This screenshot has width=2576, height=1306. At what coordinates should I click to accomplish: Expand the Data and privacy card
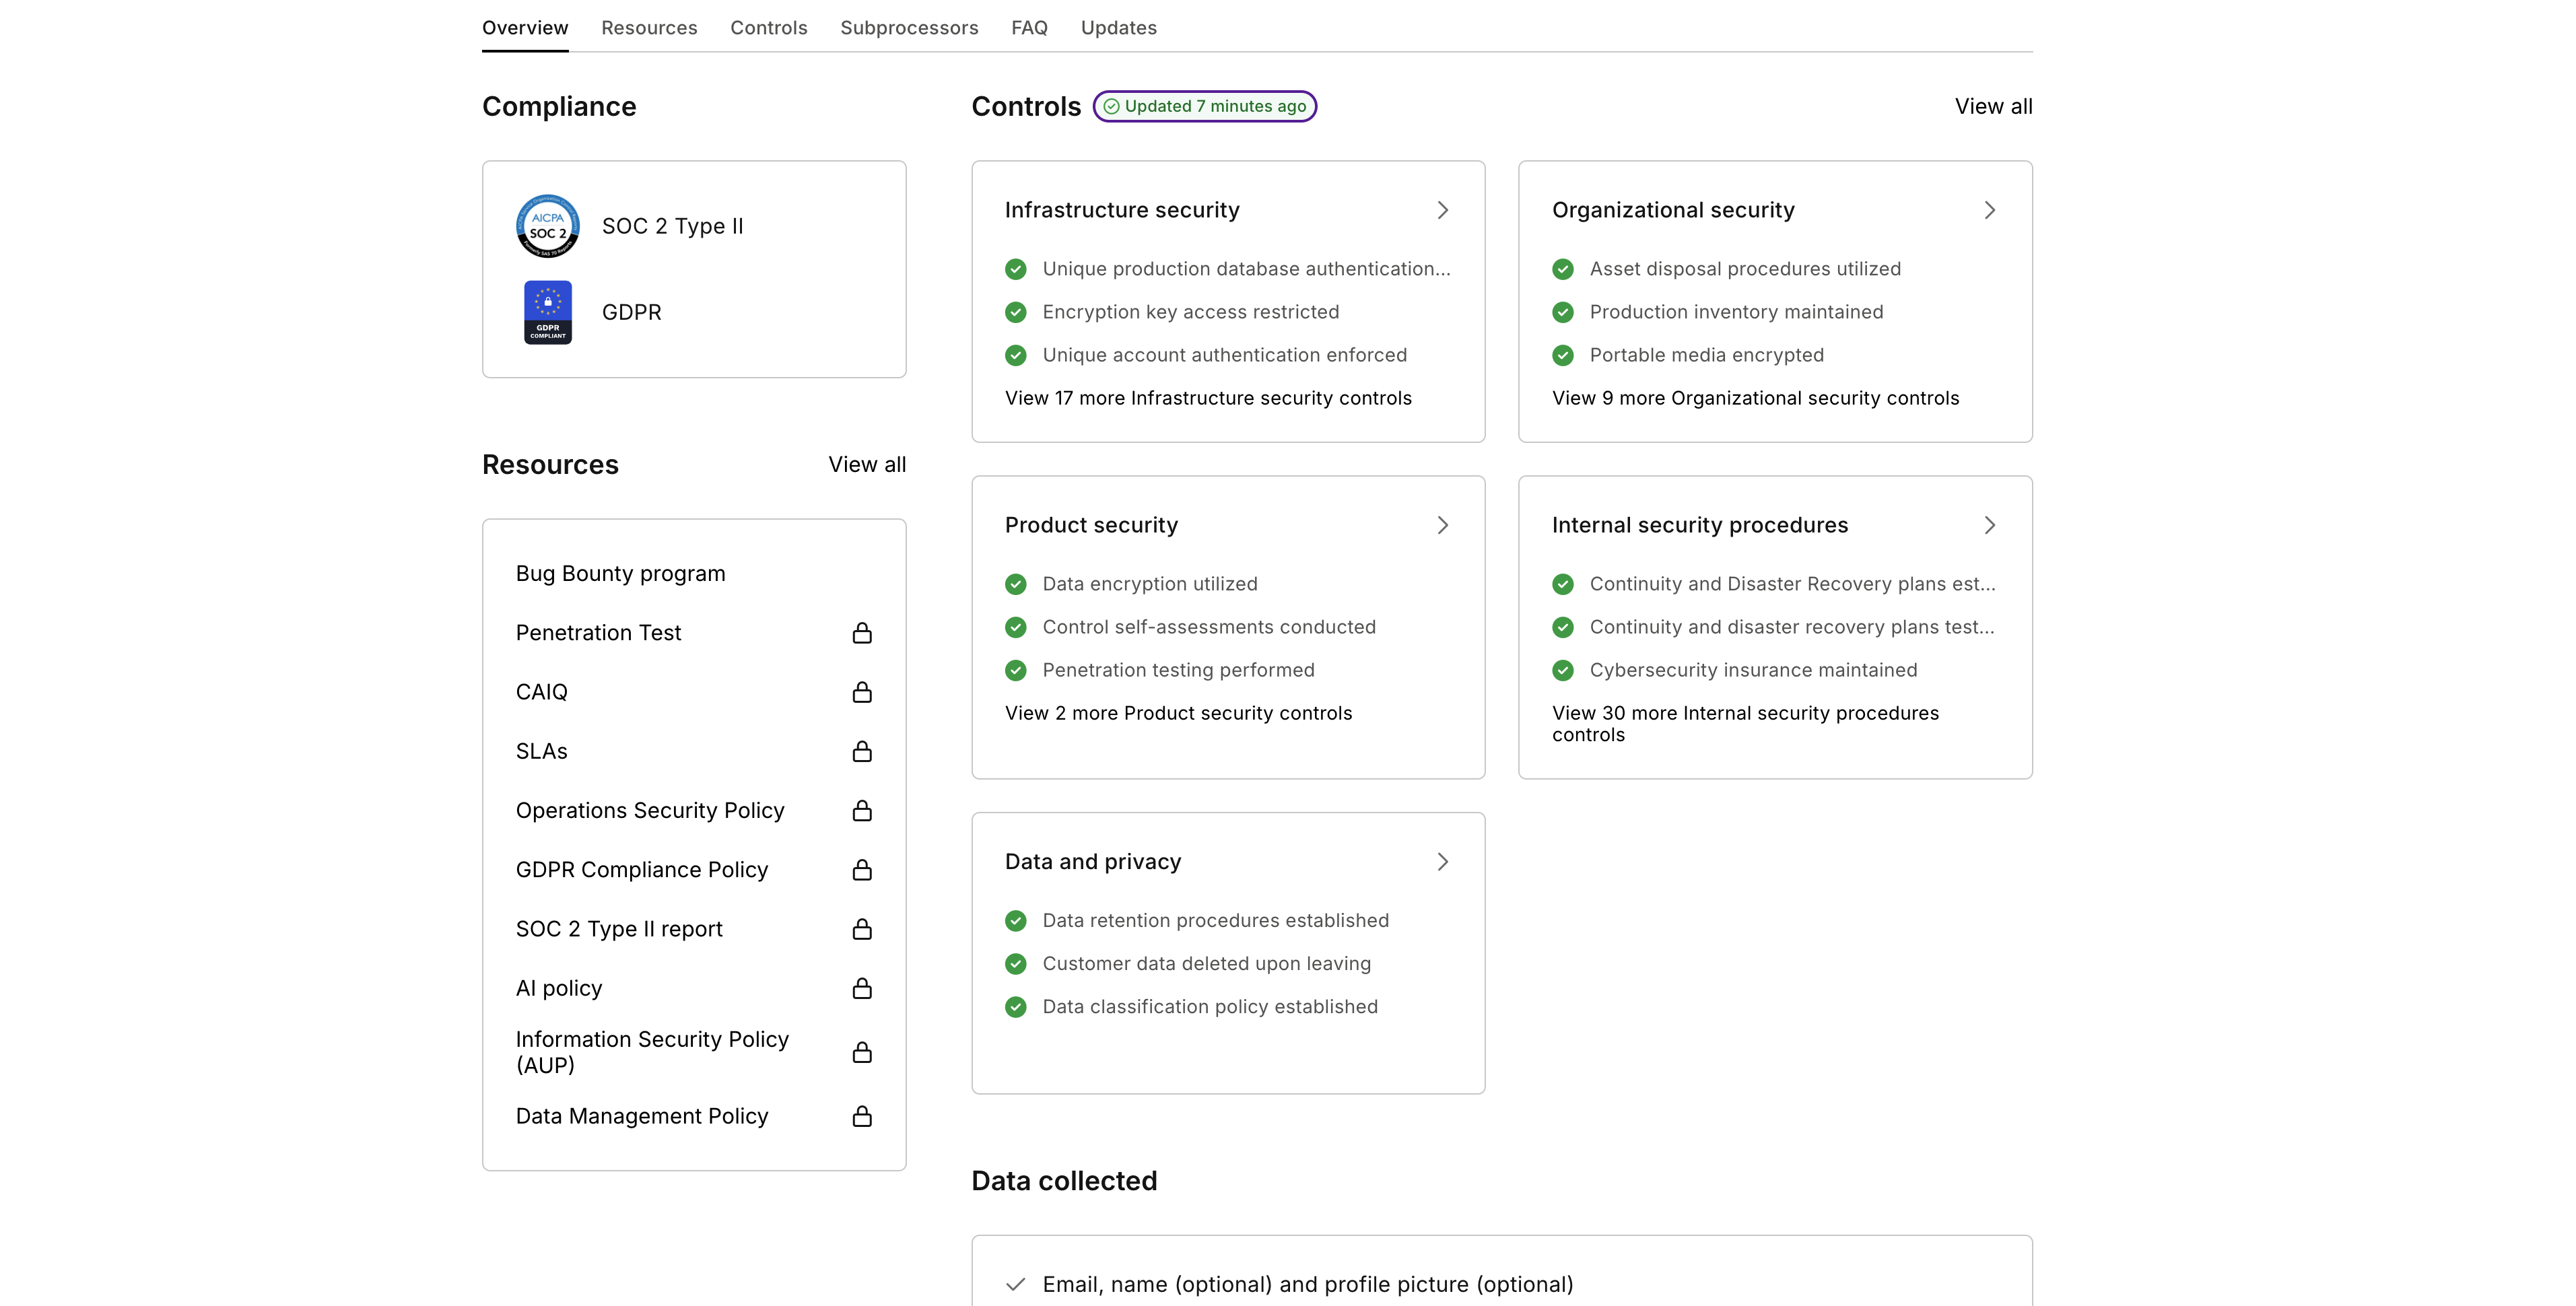click(x=1443, y=861)
